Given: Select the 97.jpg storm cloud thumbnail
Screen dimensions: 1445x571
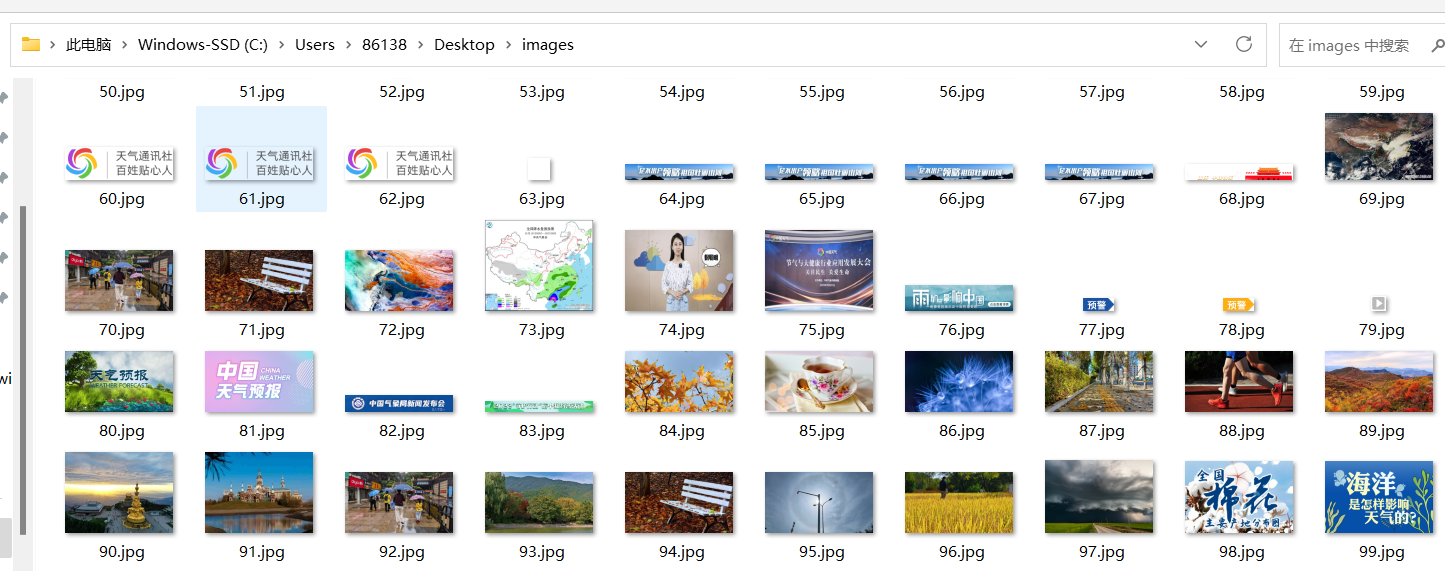Looking at the screenshot, I should [1099, 496].
